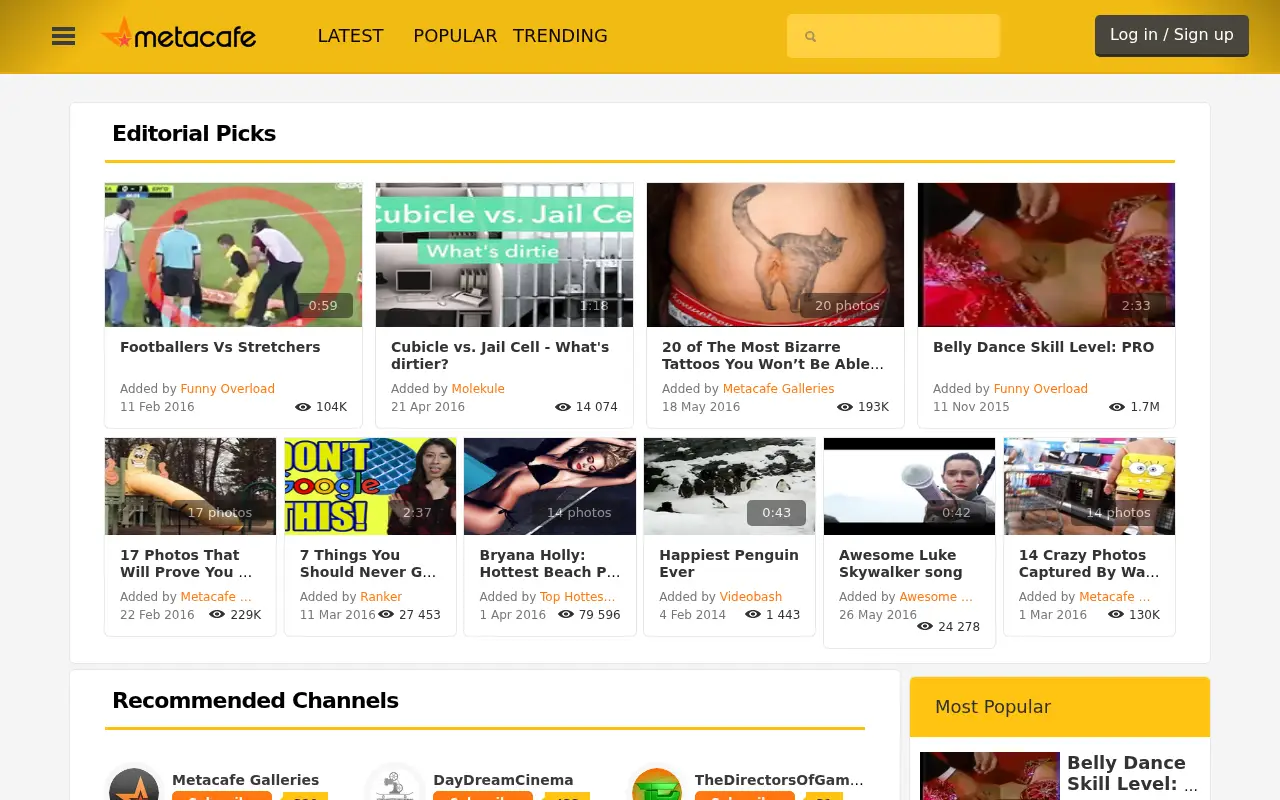Click eye views icon on Footballers Vs Stretchers
The image size is (1280, 800).
(303, 407)
